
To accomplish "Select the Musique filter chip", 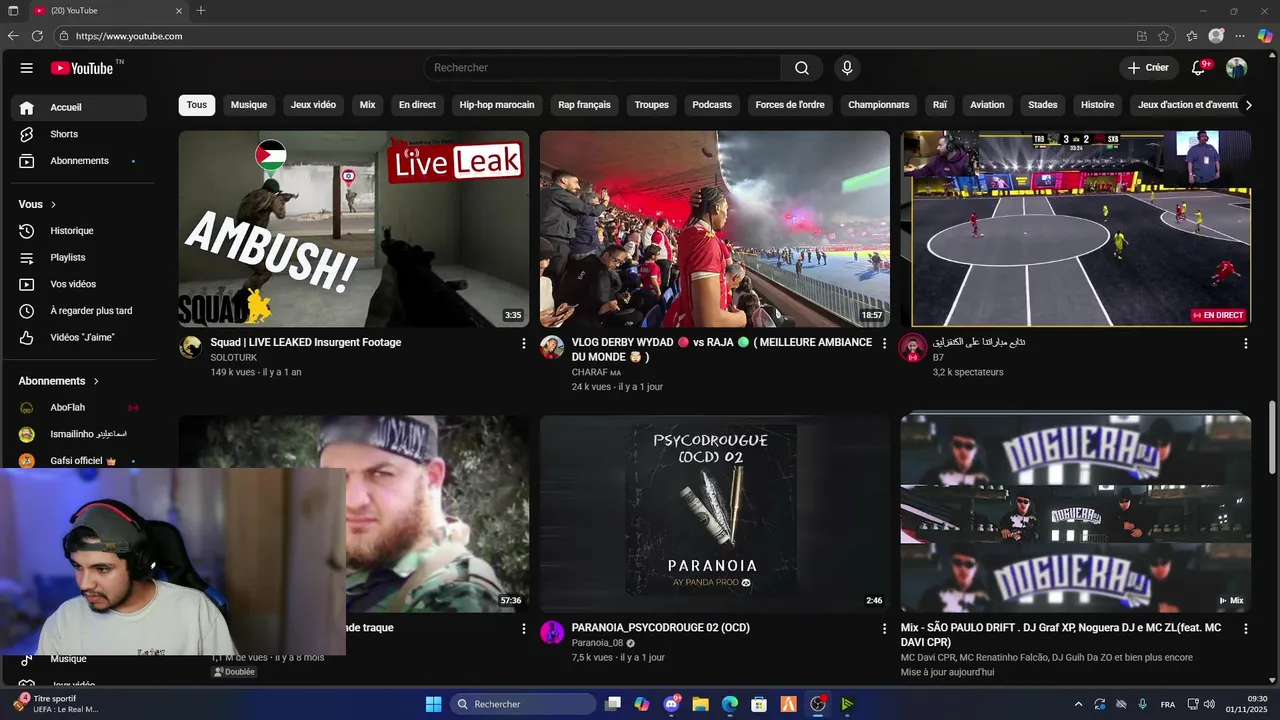I will coord(249,105).
